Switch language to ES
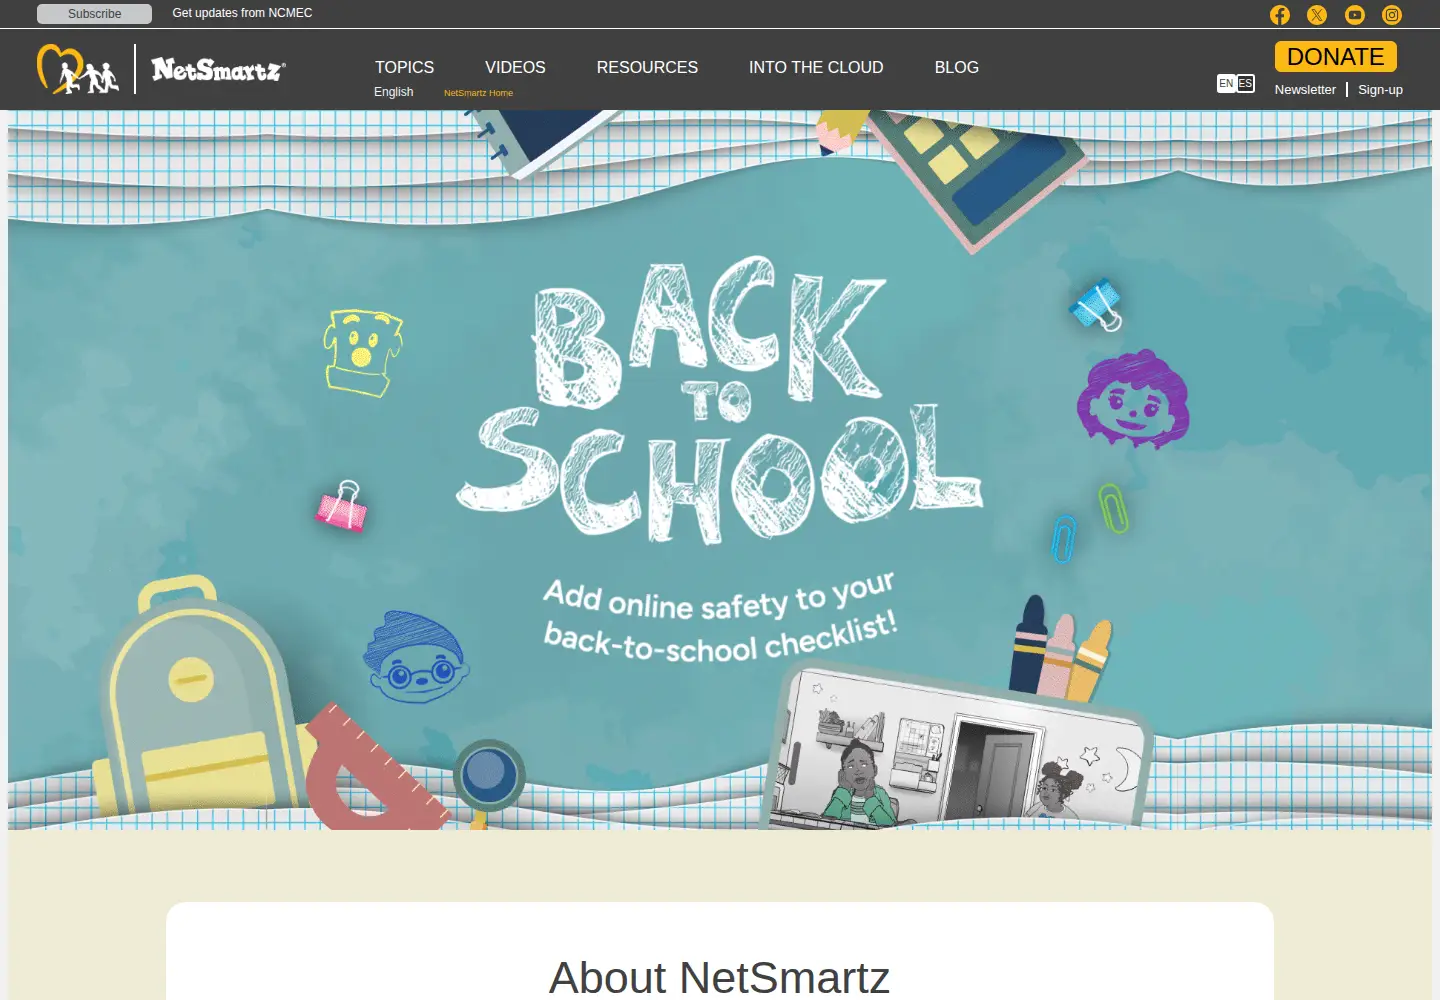This screenshot has width=1440, height=1000. tap(1245, 83)
